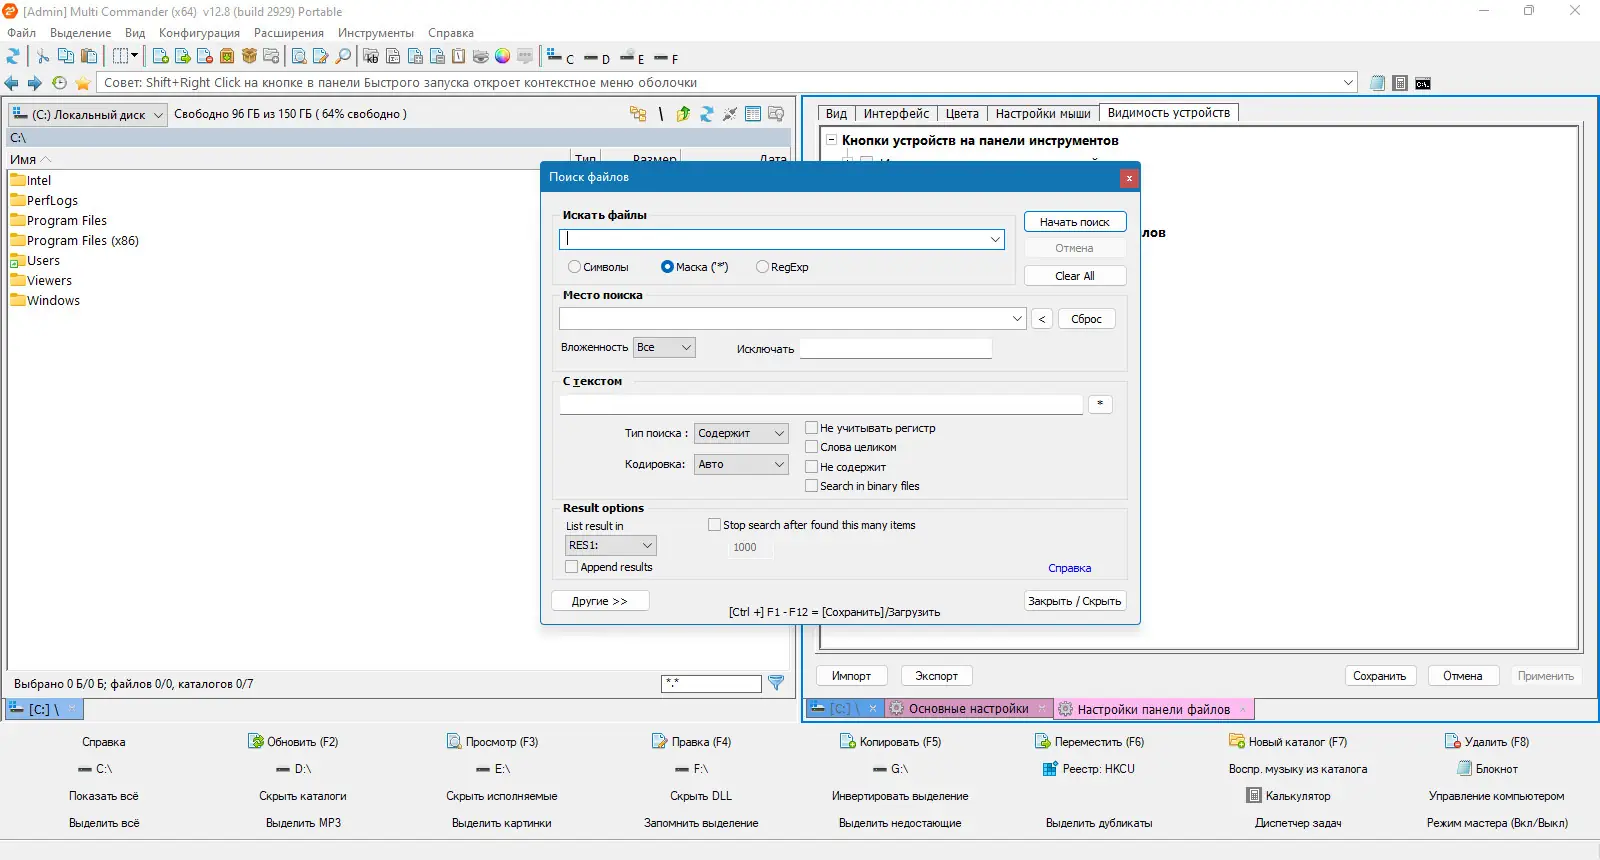Open the Настройки мыши tab
1600x860 pixels.
(x=1043, y=114)
